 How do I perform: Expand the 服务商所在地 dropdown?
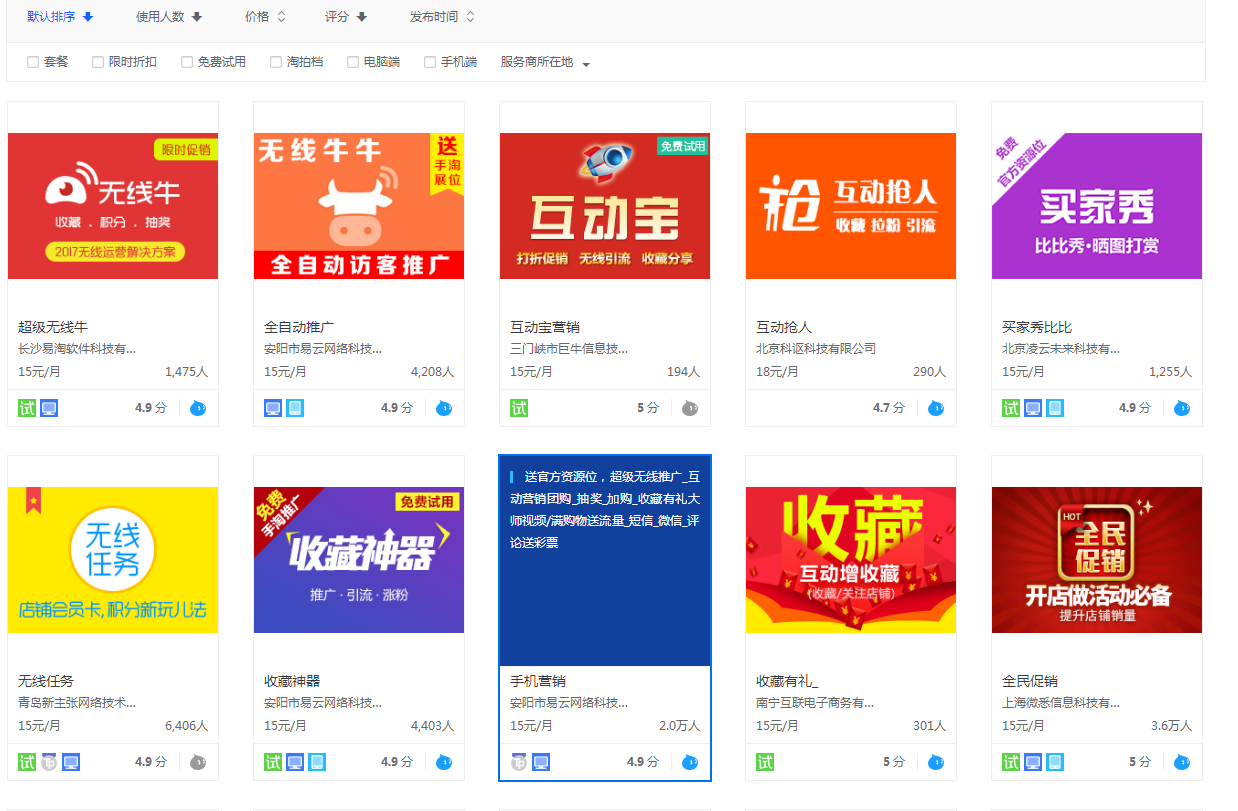545,62
